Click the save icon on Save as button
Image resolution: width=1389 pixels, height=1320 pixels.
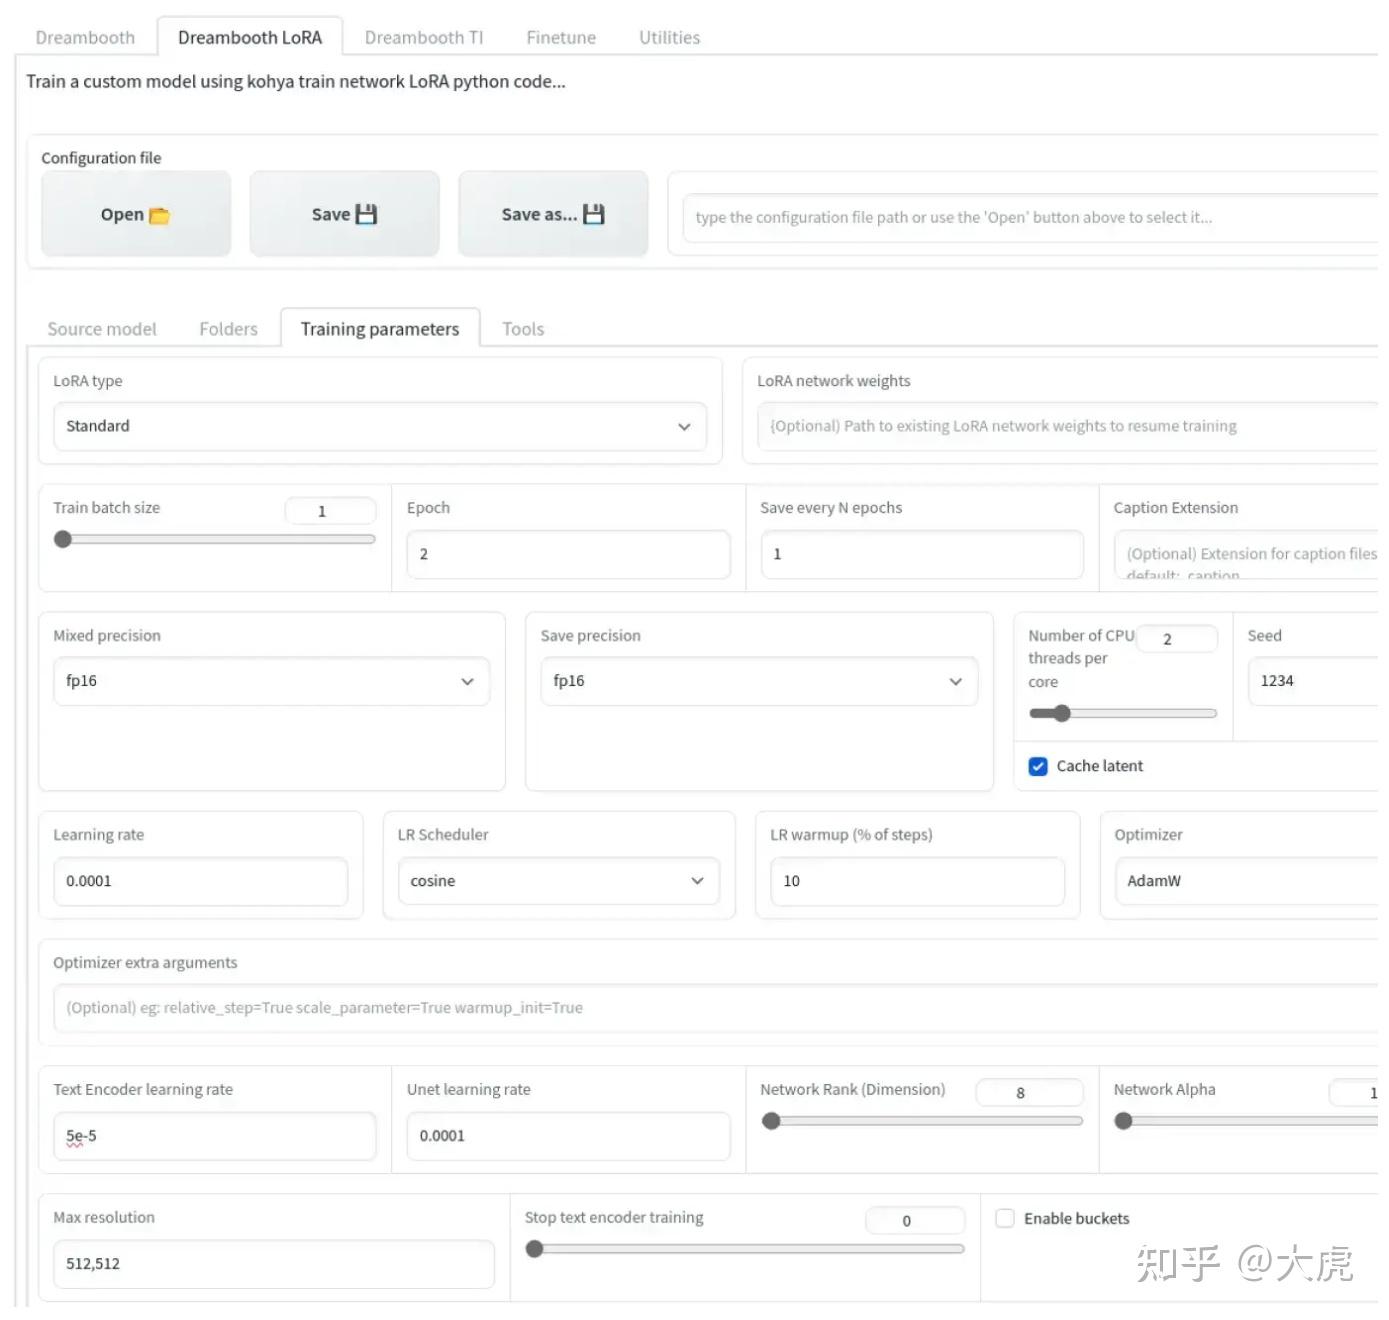tap(592, 213)
